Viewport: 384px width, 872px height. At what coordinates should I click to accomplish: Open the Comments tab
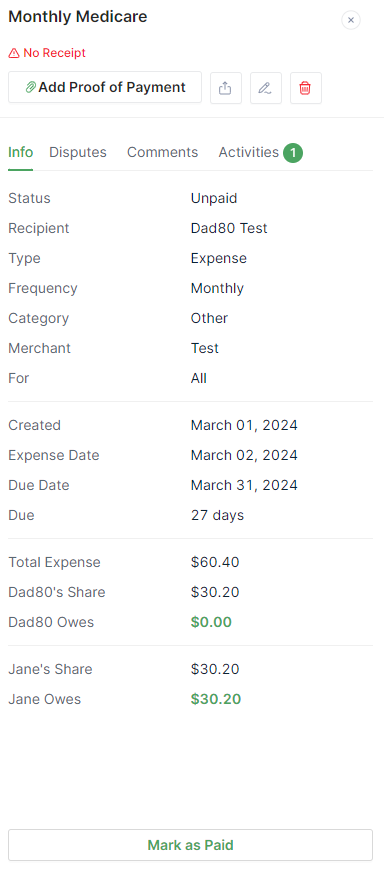point(163,152)
